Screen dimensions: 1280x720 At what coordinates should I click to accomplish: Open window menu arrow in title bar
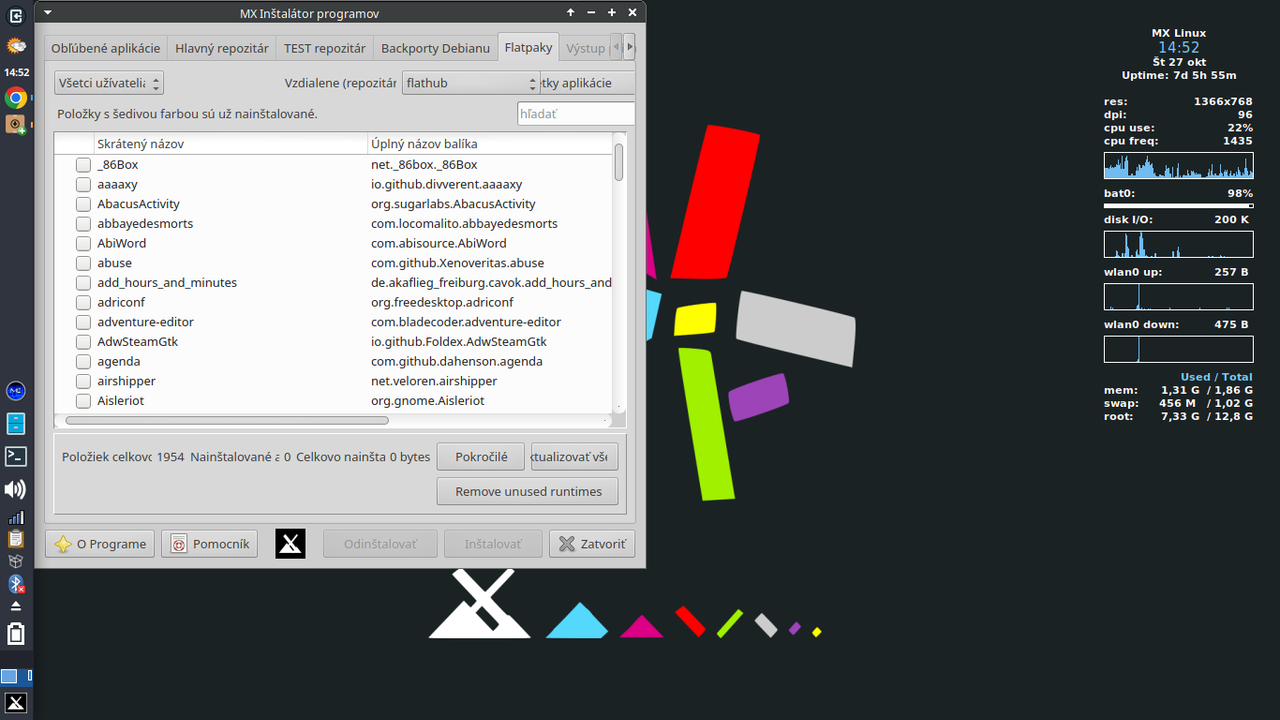pos(48,13)
